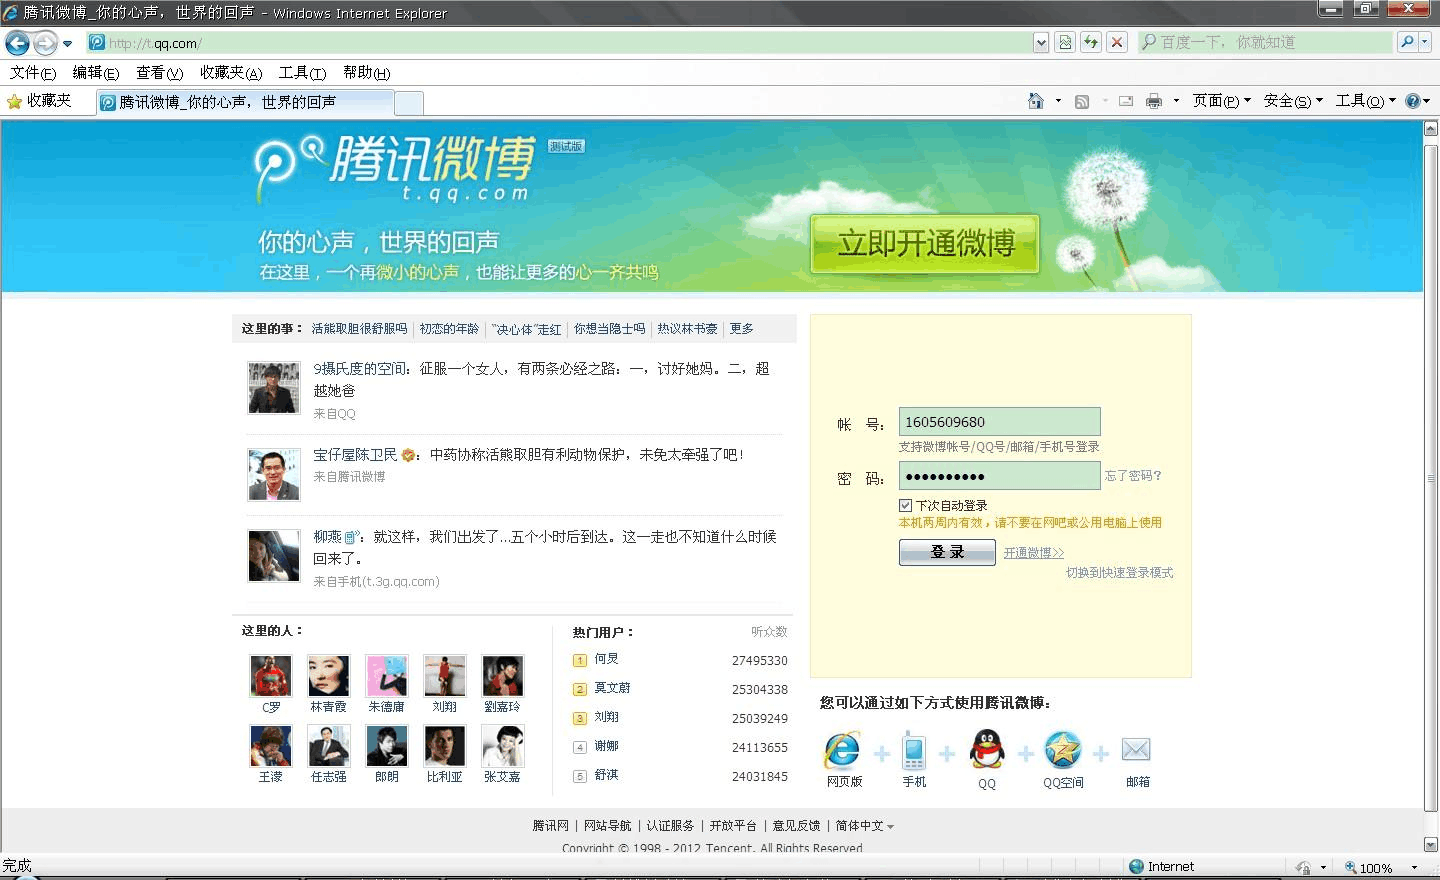Open 柳燕 avatar thumbnail
Screen dimensions: 1440x880
point(274,556)
